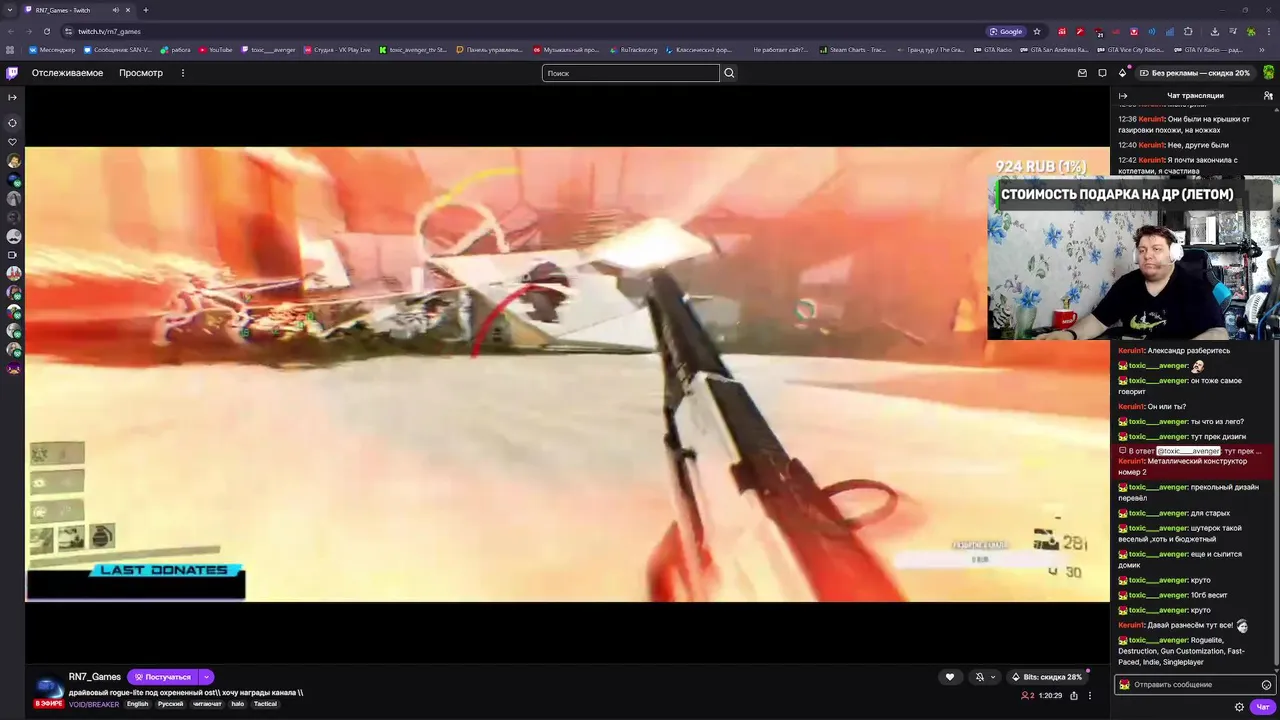
Task: Click the Отправить сообщение chat input
Action: [x=1196, y=685]
